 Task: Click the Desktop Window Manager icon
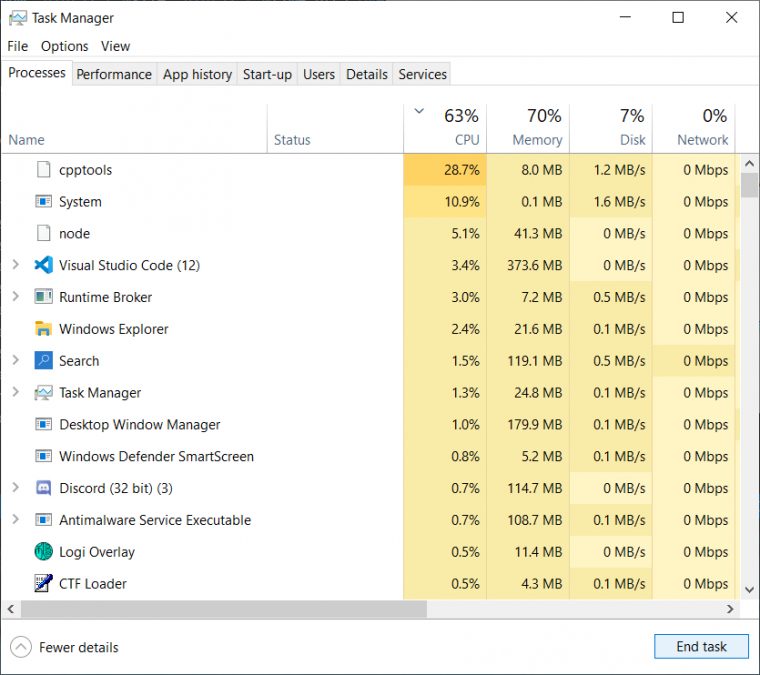coord(44,424)
